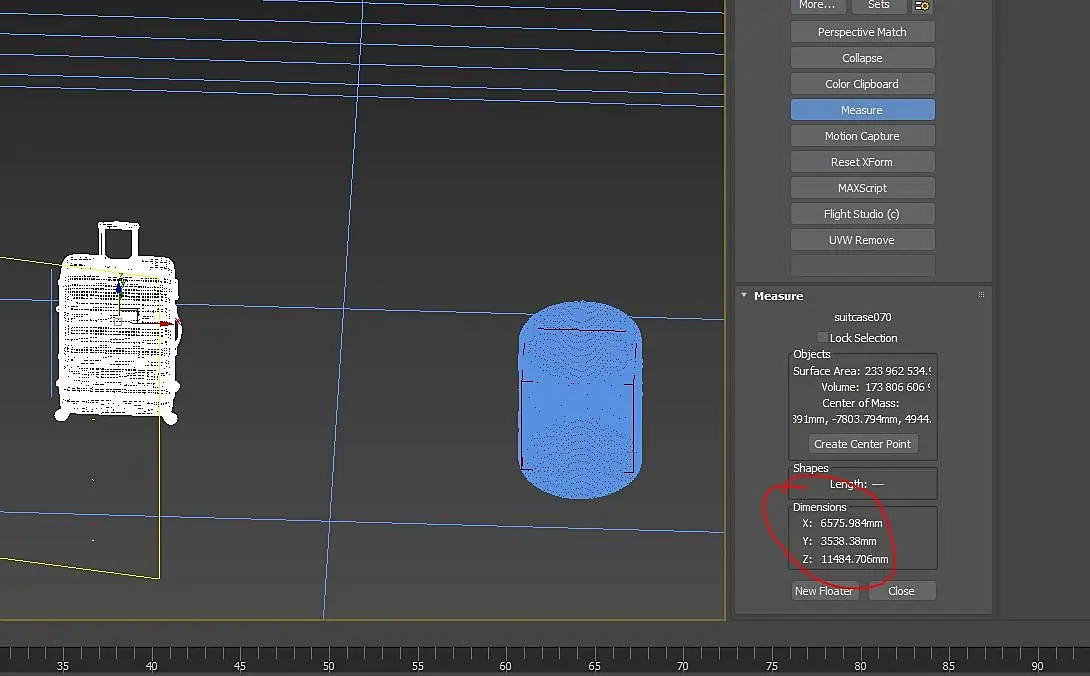
Task: Close the Measure utility panel
Action: click(901, 591)
